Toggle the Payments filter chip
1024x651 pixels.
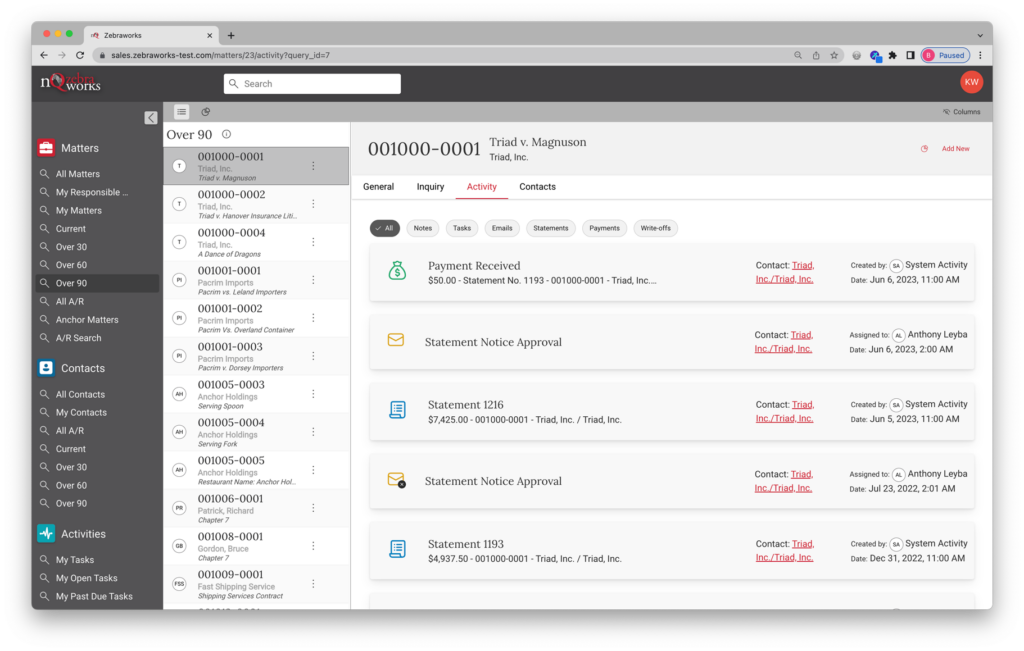[x=604, y=228]
